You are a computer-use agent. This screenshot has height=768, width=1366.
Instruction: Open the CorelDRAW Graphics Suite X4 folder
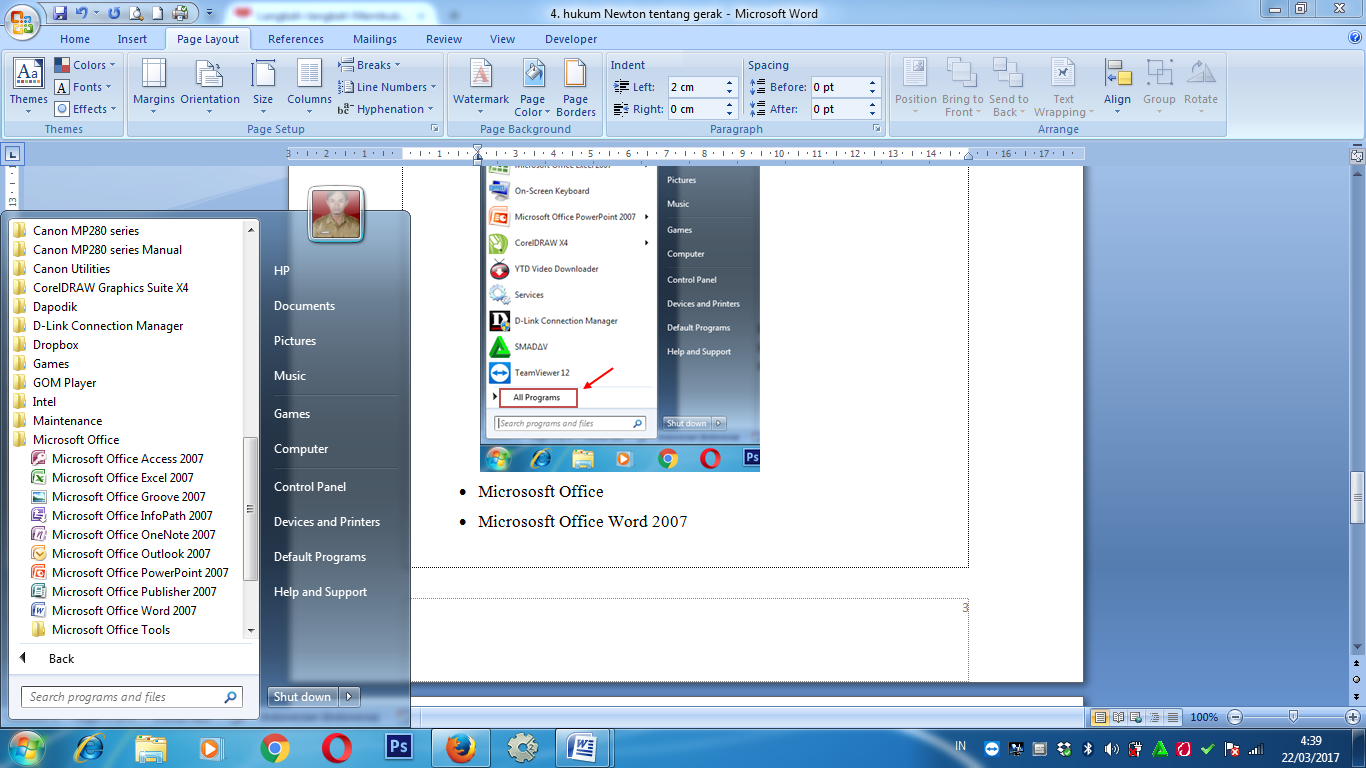point(100,288)
